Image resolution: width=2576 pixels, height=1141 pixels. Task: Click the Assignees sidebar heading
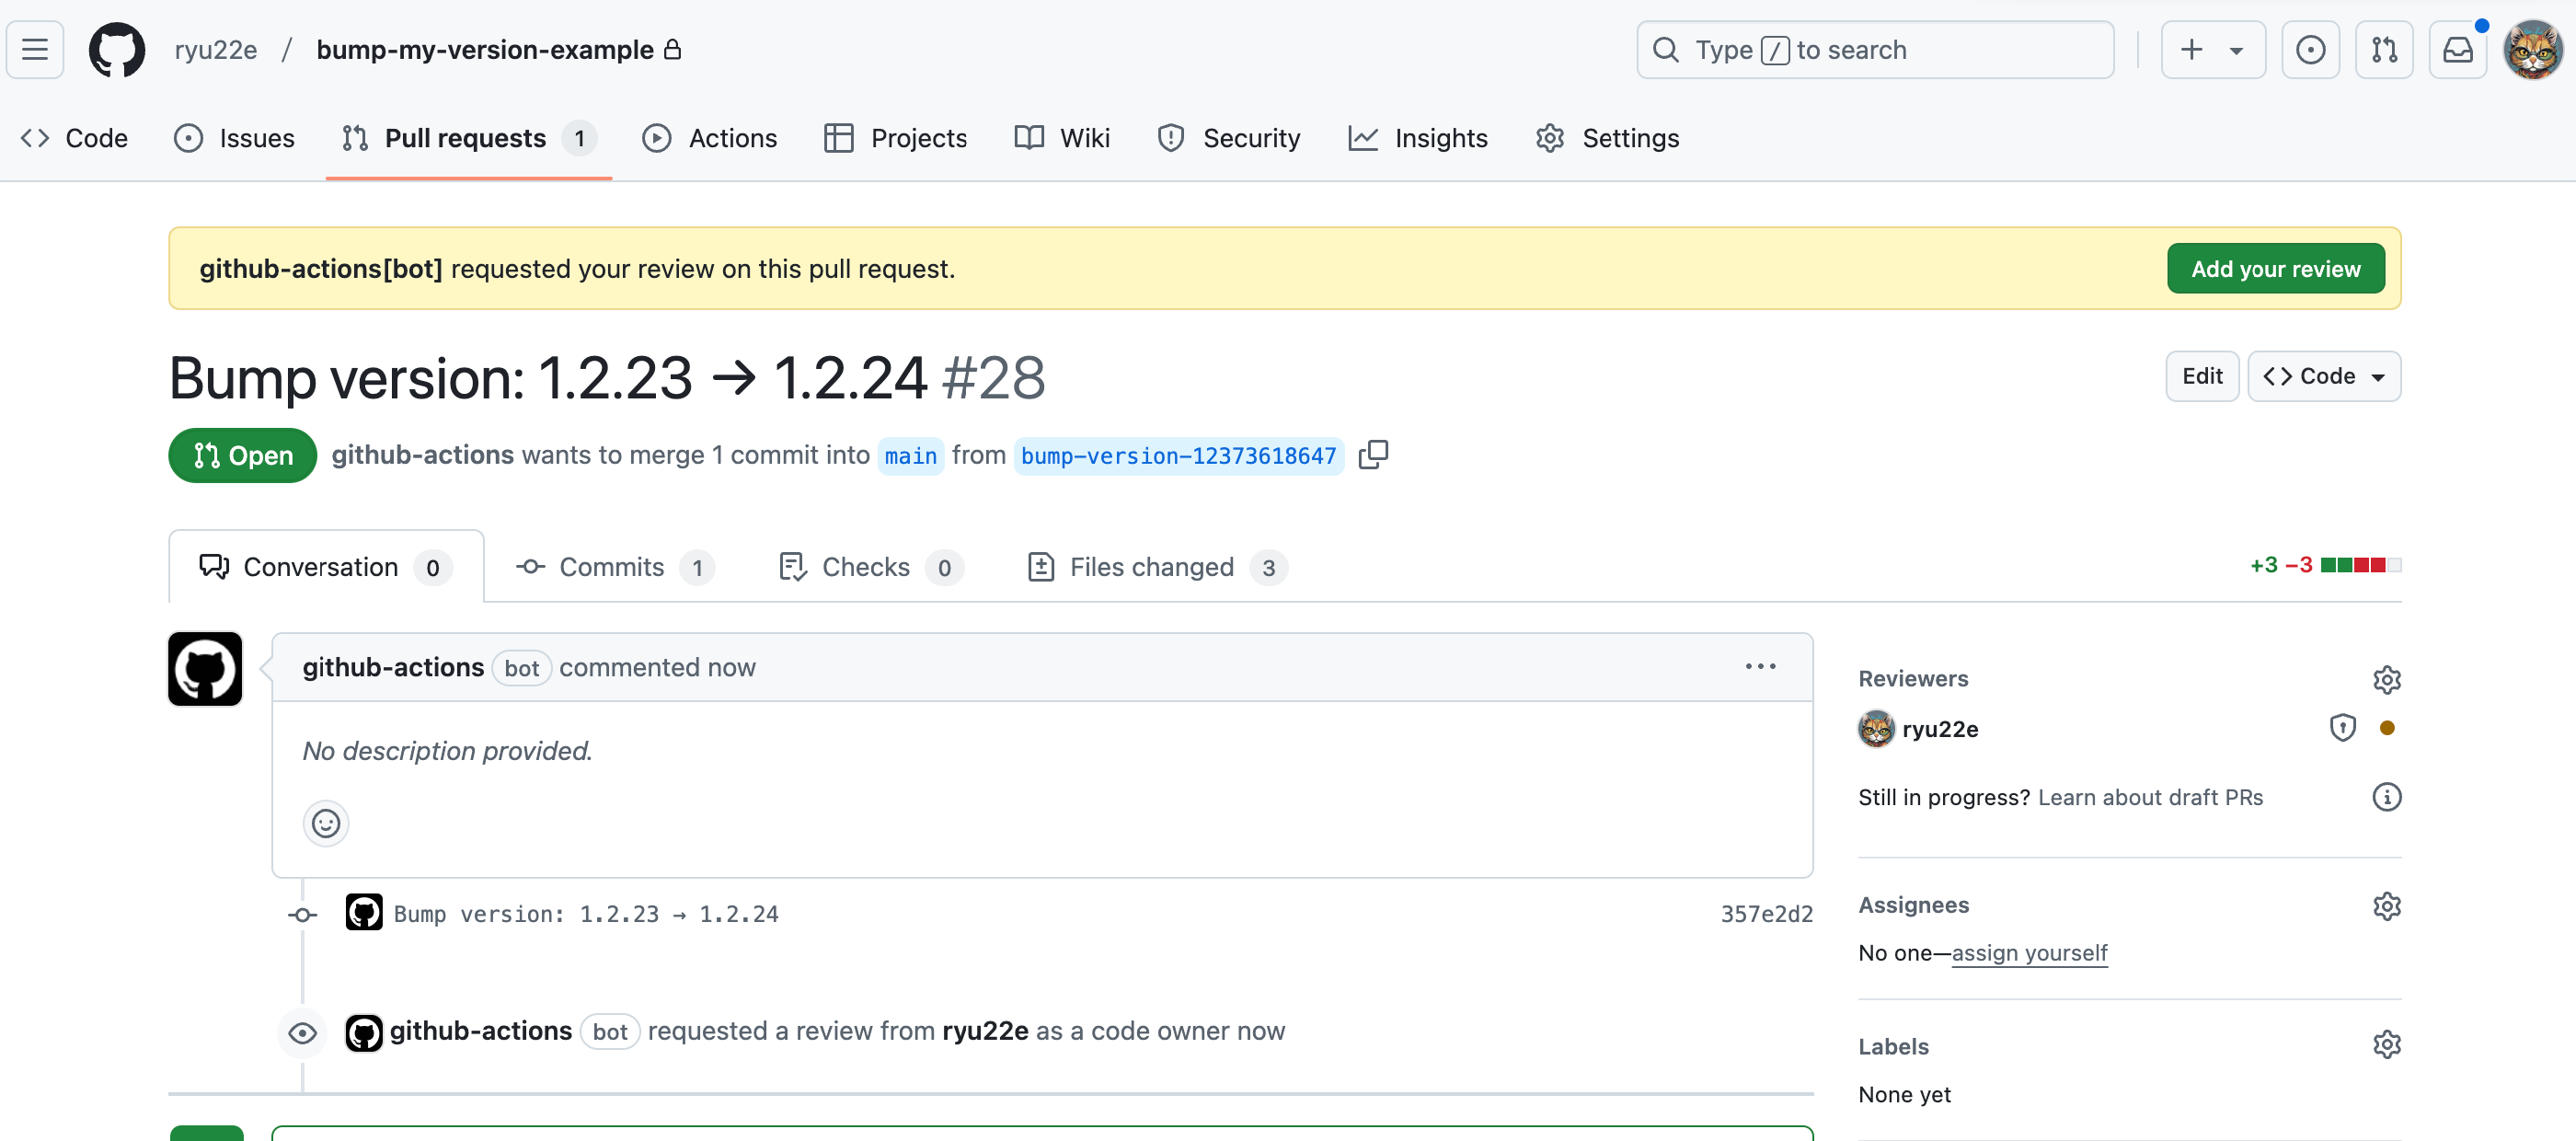point(1913,905)
